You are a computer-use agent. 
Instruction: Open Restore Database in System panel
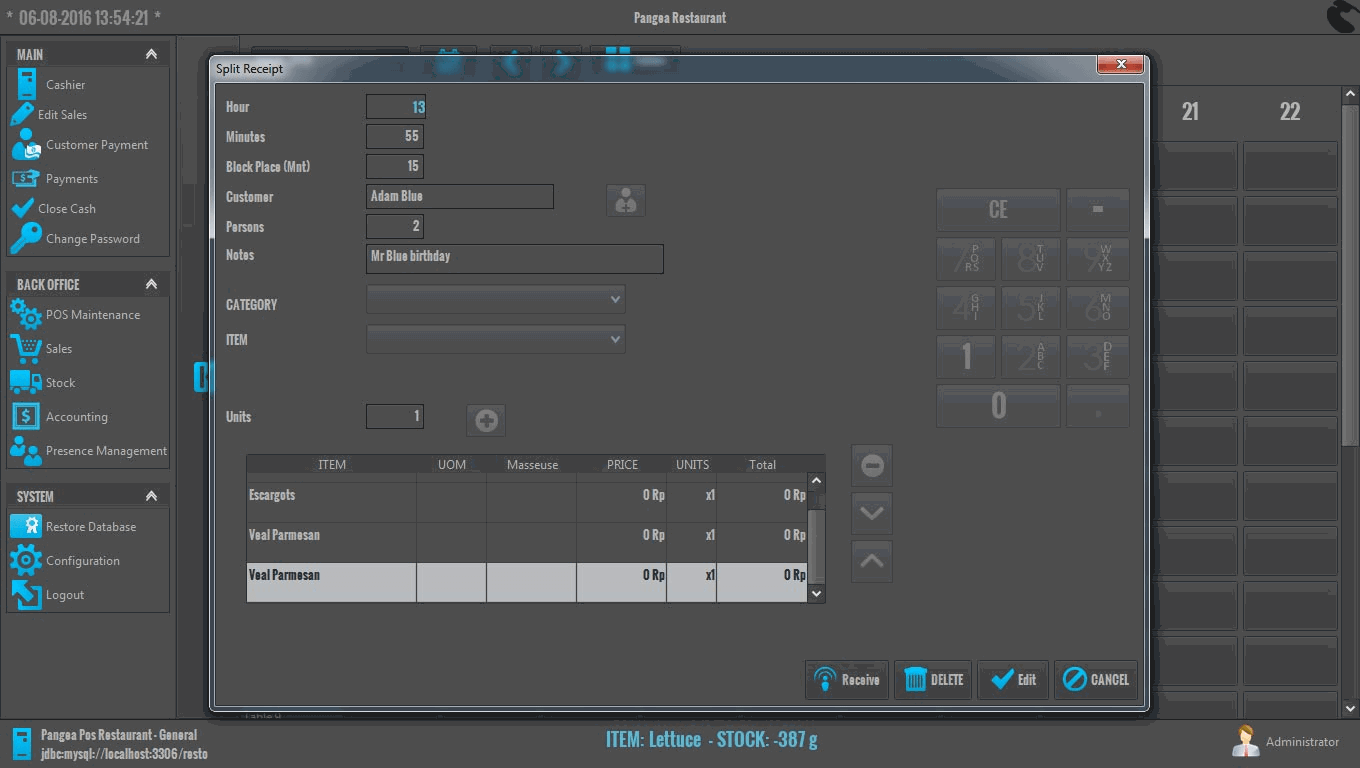[x=90, y=527]
